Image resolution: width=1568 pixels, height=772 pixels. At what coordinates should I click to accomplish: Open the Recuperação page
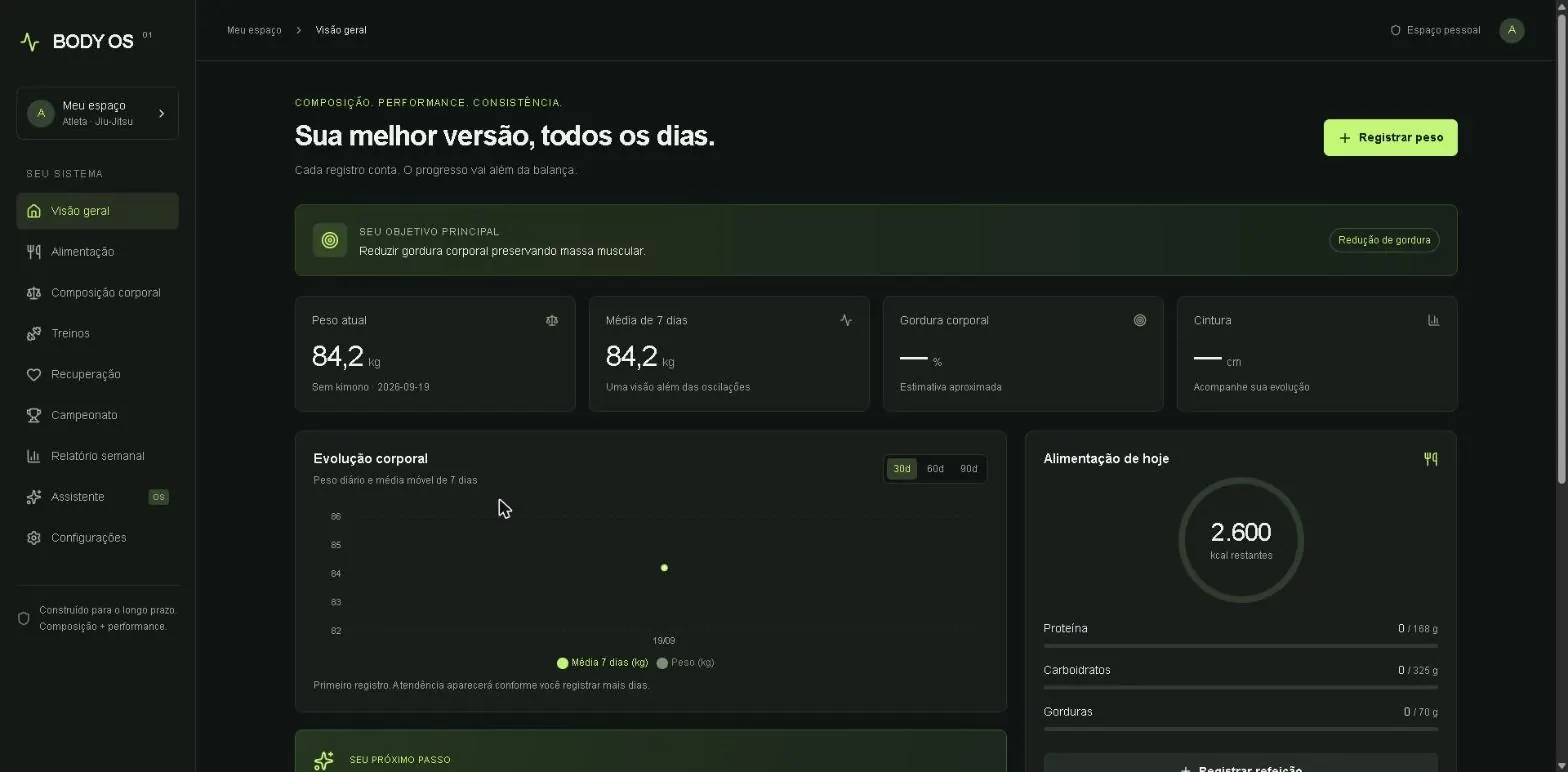(x=98, y=375)
